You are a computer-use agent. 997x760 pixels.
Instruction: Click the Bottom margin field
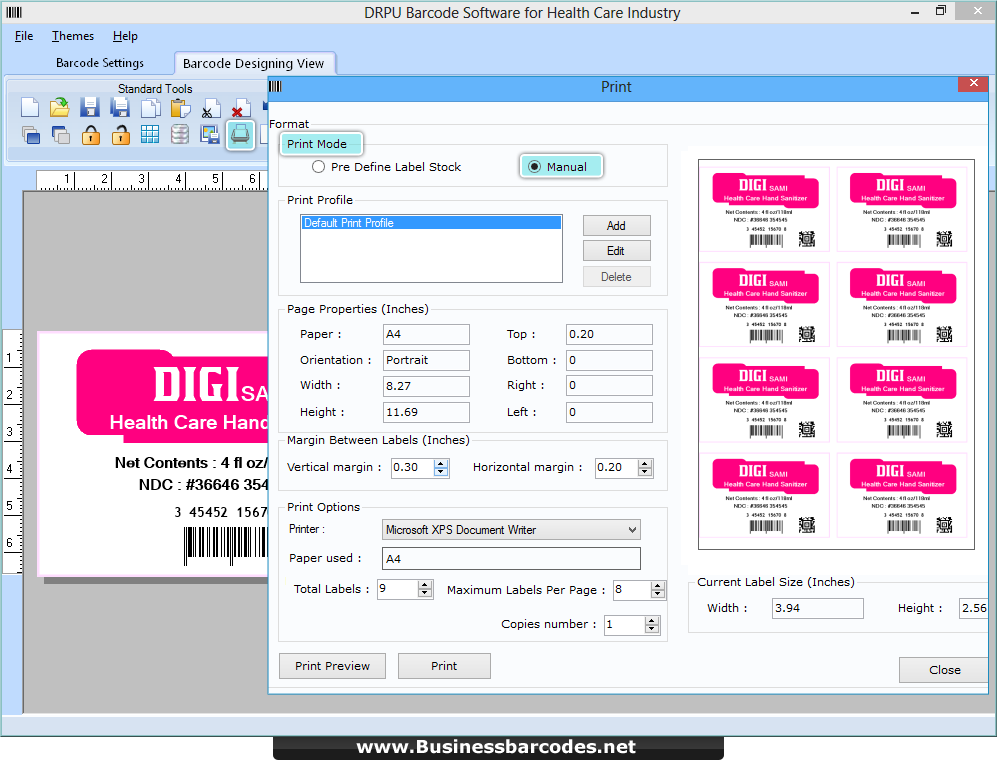(609, 360)
